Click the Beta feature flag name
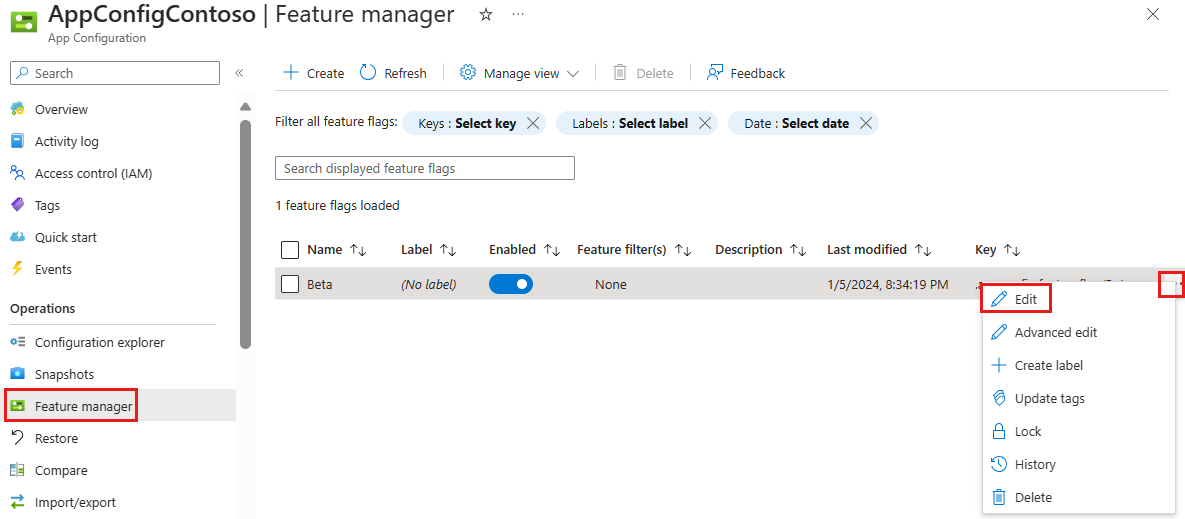1185x519 pixels. pyautogui.click(x=320, y=284)
